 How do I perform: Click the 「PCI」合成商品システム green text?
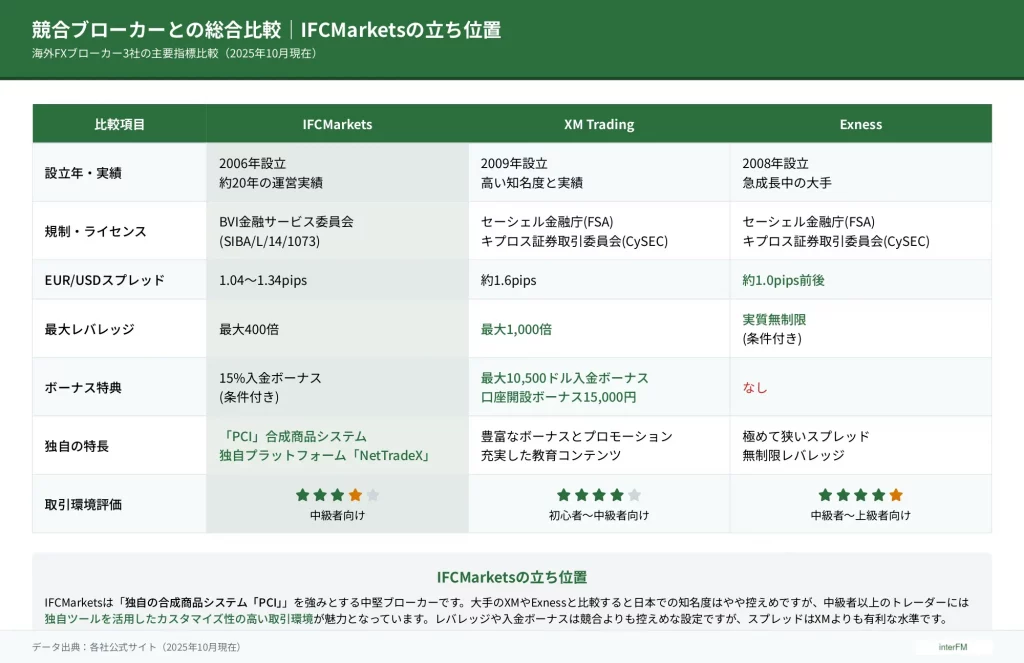[x=293, y=437]
